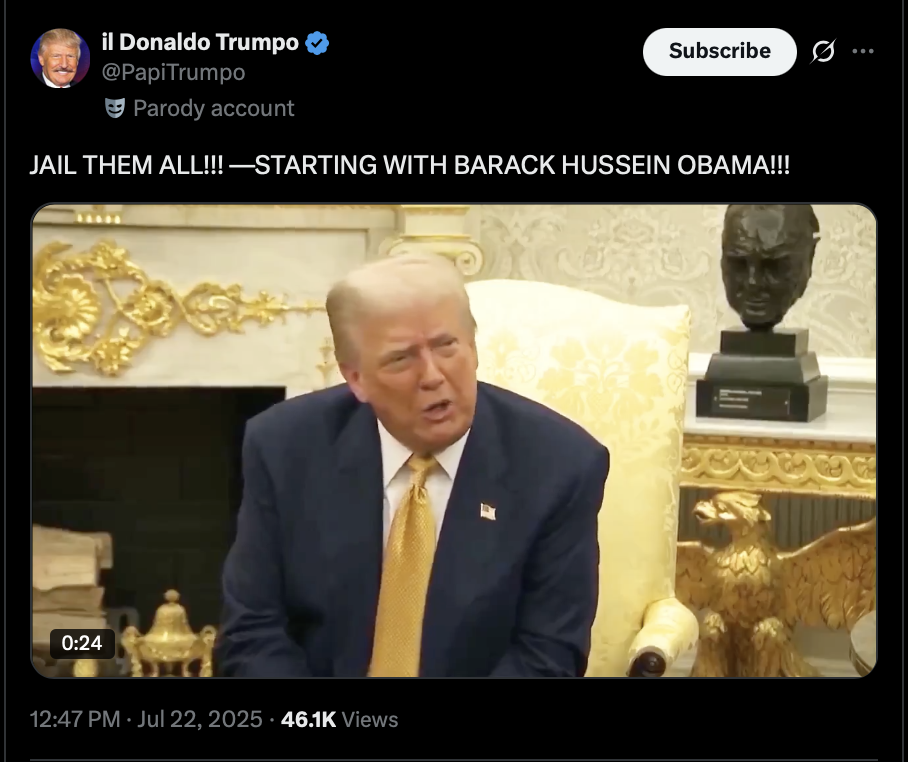
Task: Click the blue verified checkmark badge
Action: pos(317,43)
